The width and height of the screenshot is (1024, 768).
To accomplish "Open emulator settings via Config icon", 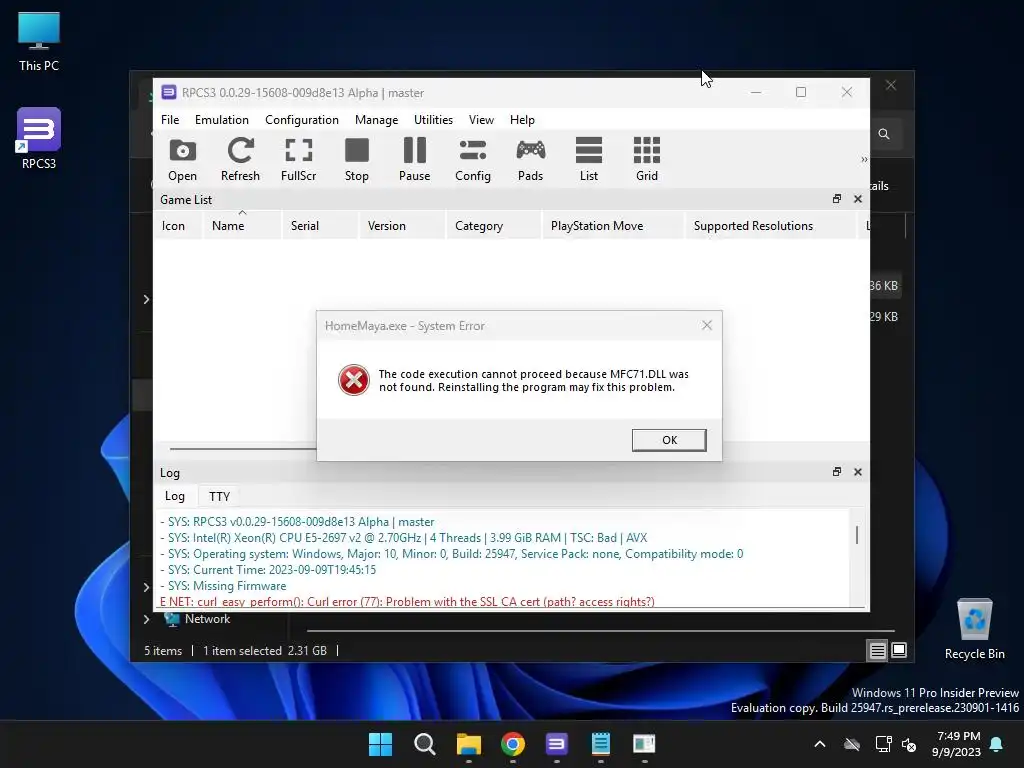I will tap(473, 159).
